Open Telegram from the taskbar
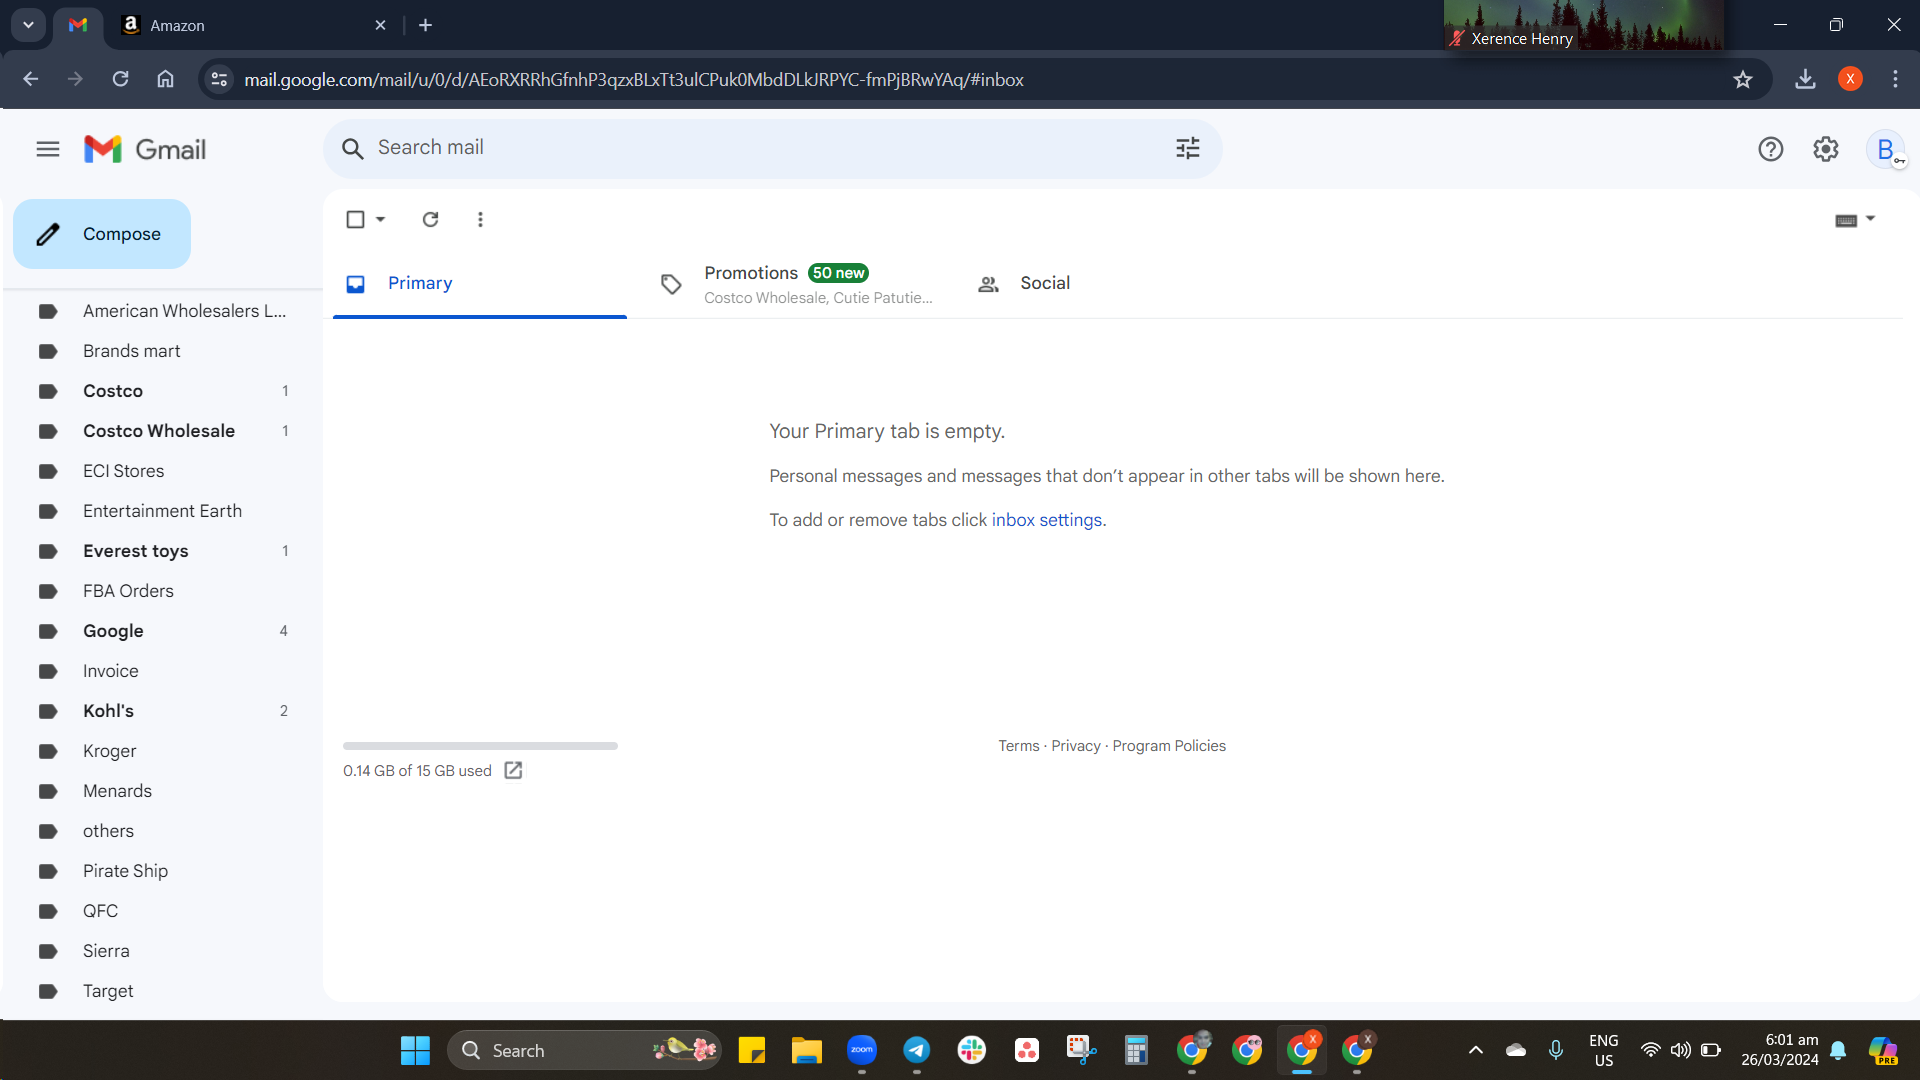The image size is (1920, 1080). [x=917, y=1050]
